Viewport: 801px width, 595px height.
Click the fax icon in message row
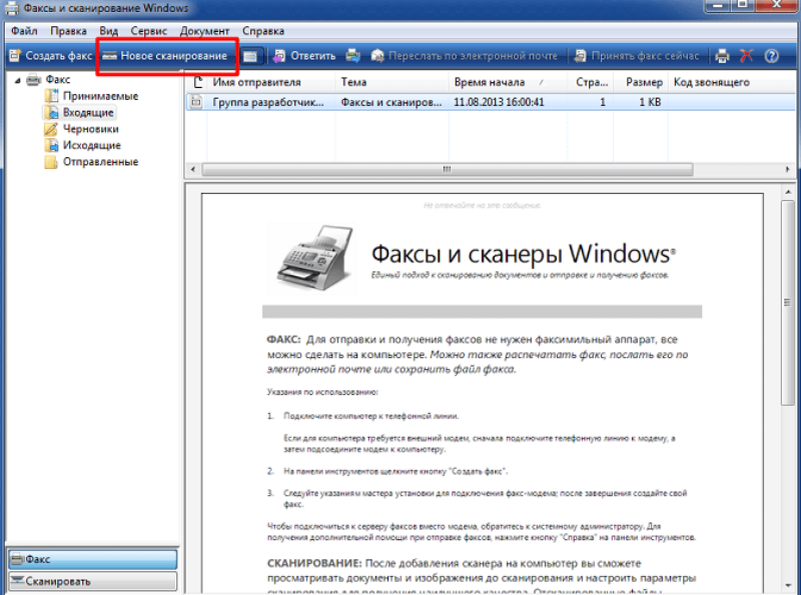[196, 102]
